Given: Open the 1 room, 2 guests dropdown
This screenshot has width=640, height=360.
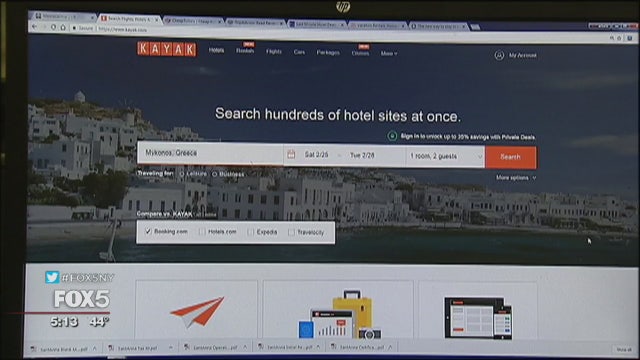Looking at the screenshot, I should point(445,156).
